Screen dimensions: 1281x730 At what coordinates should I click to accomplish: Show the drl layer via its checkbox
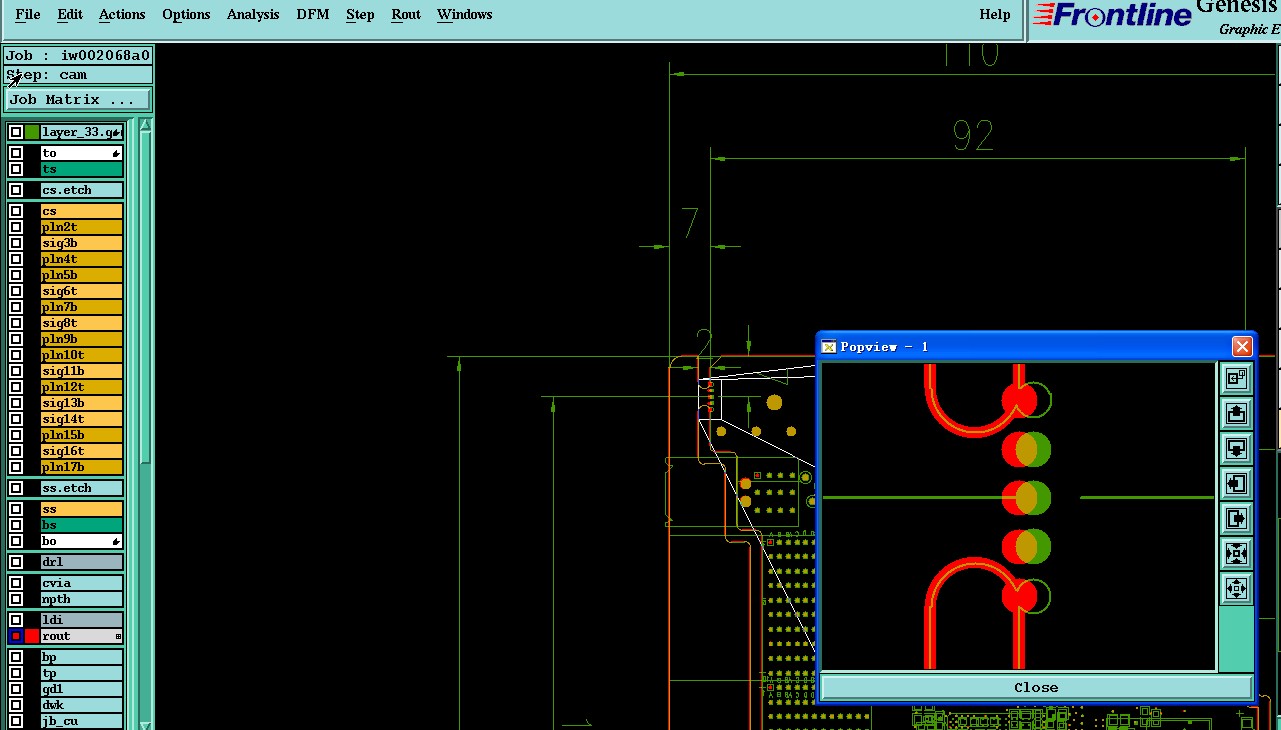[x=16, y=562]
